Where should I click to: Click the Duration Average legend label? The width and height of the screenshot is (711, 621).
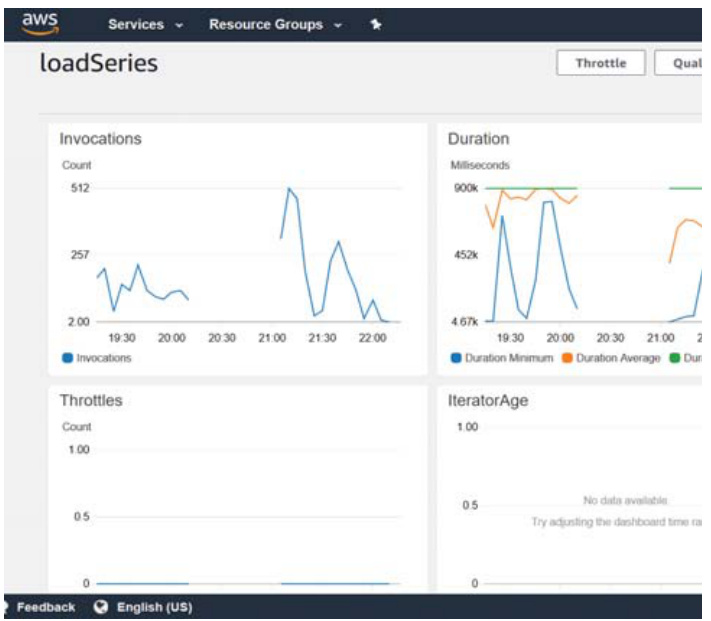click(x=617, y=358)
